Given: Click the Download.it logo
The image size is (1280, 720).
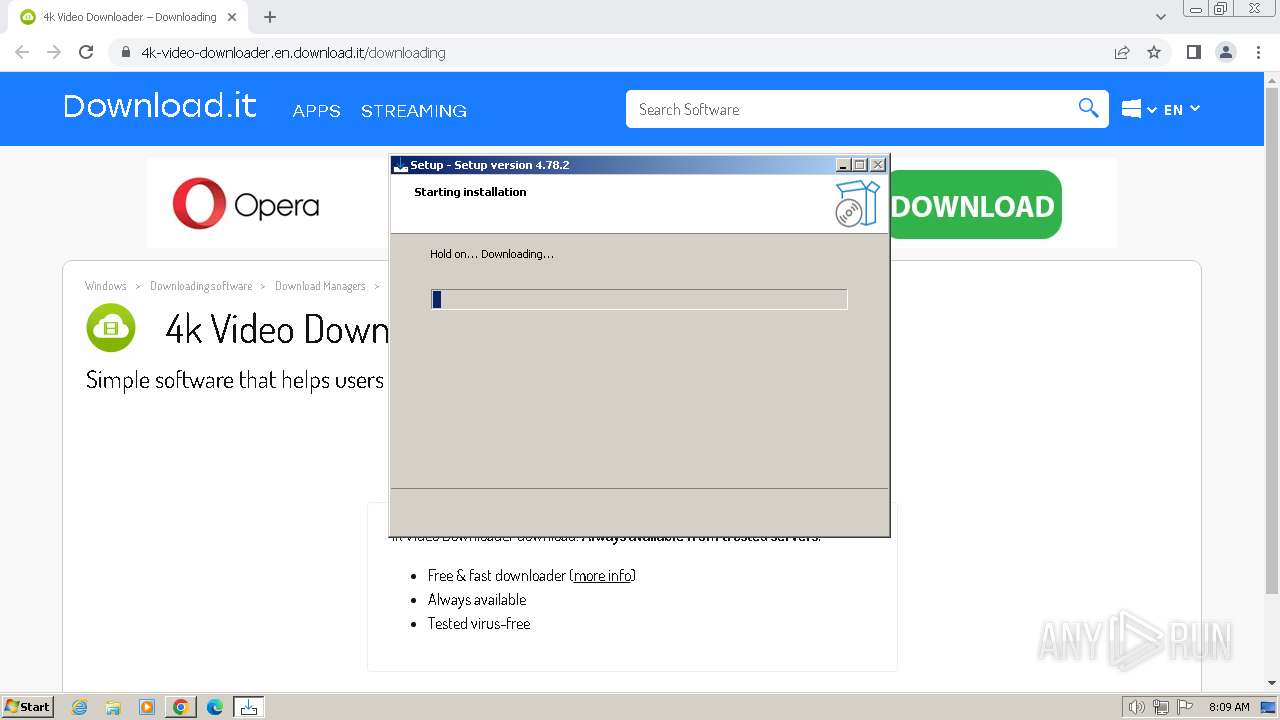Looking at the screenshot, I should pyautogui.click(x=160, y=106).
